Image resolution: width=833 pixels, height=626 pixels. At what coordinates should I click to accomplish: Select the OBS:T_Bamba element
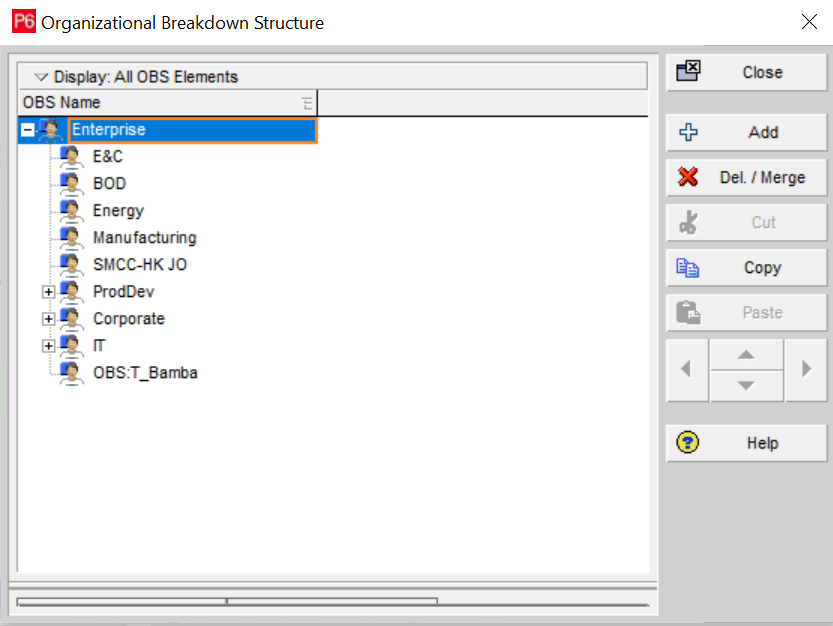(146, 373)
